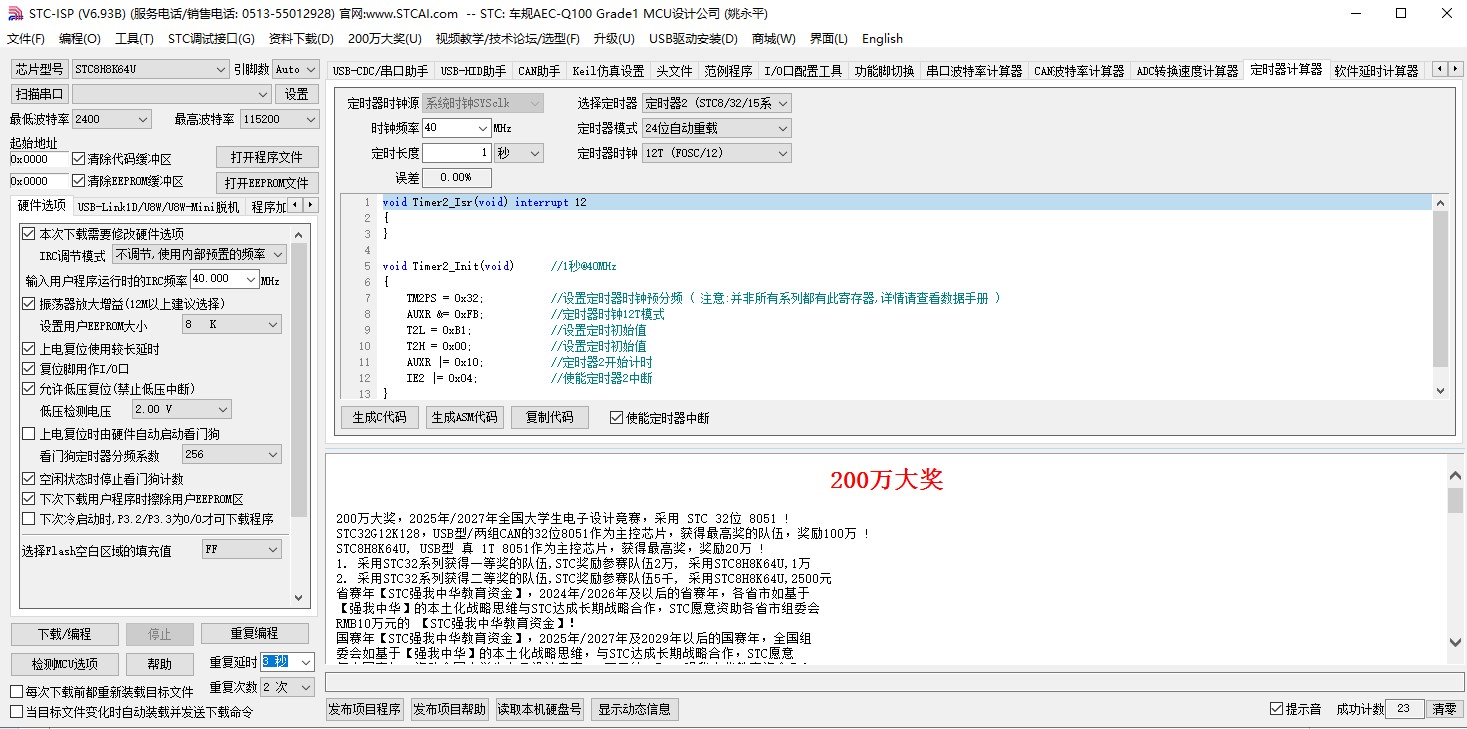
Task: Click 检测MCU选项 button
Action: coord(65,664)
